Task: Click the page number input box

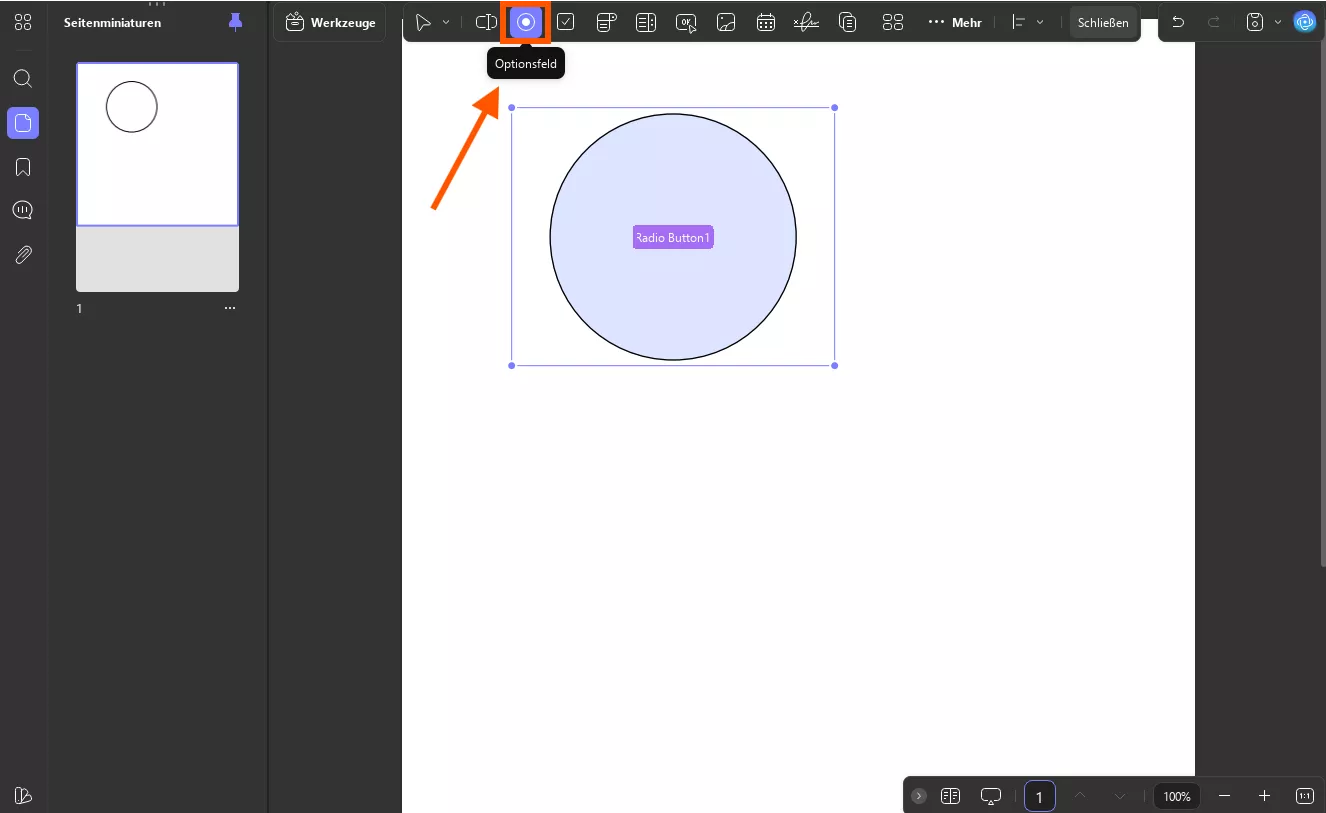Action: pyautogui.click(x=1039, y=796)
